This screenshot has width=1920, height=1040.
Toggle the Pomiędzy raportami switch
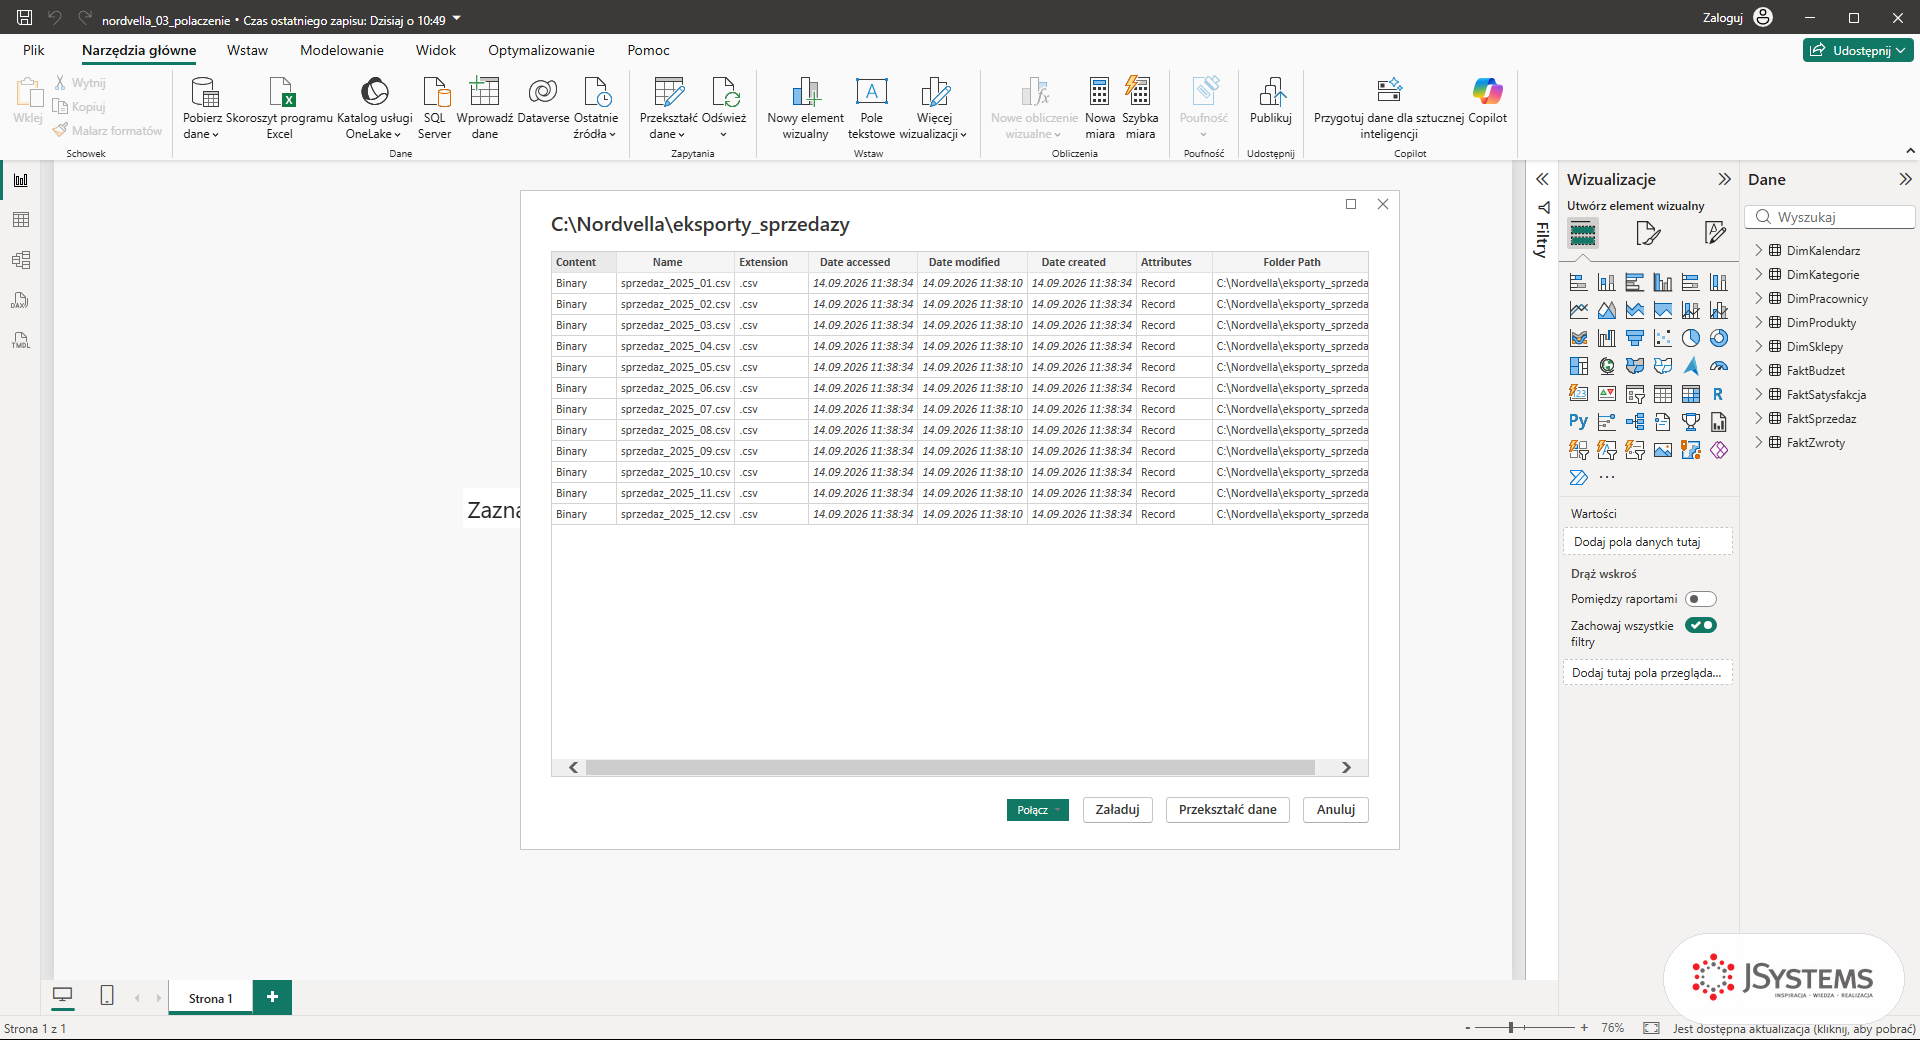point(1700,599)
